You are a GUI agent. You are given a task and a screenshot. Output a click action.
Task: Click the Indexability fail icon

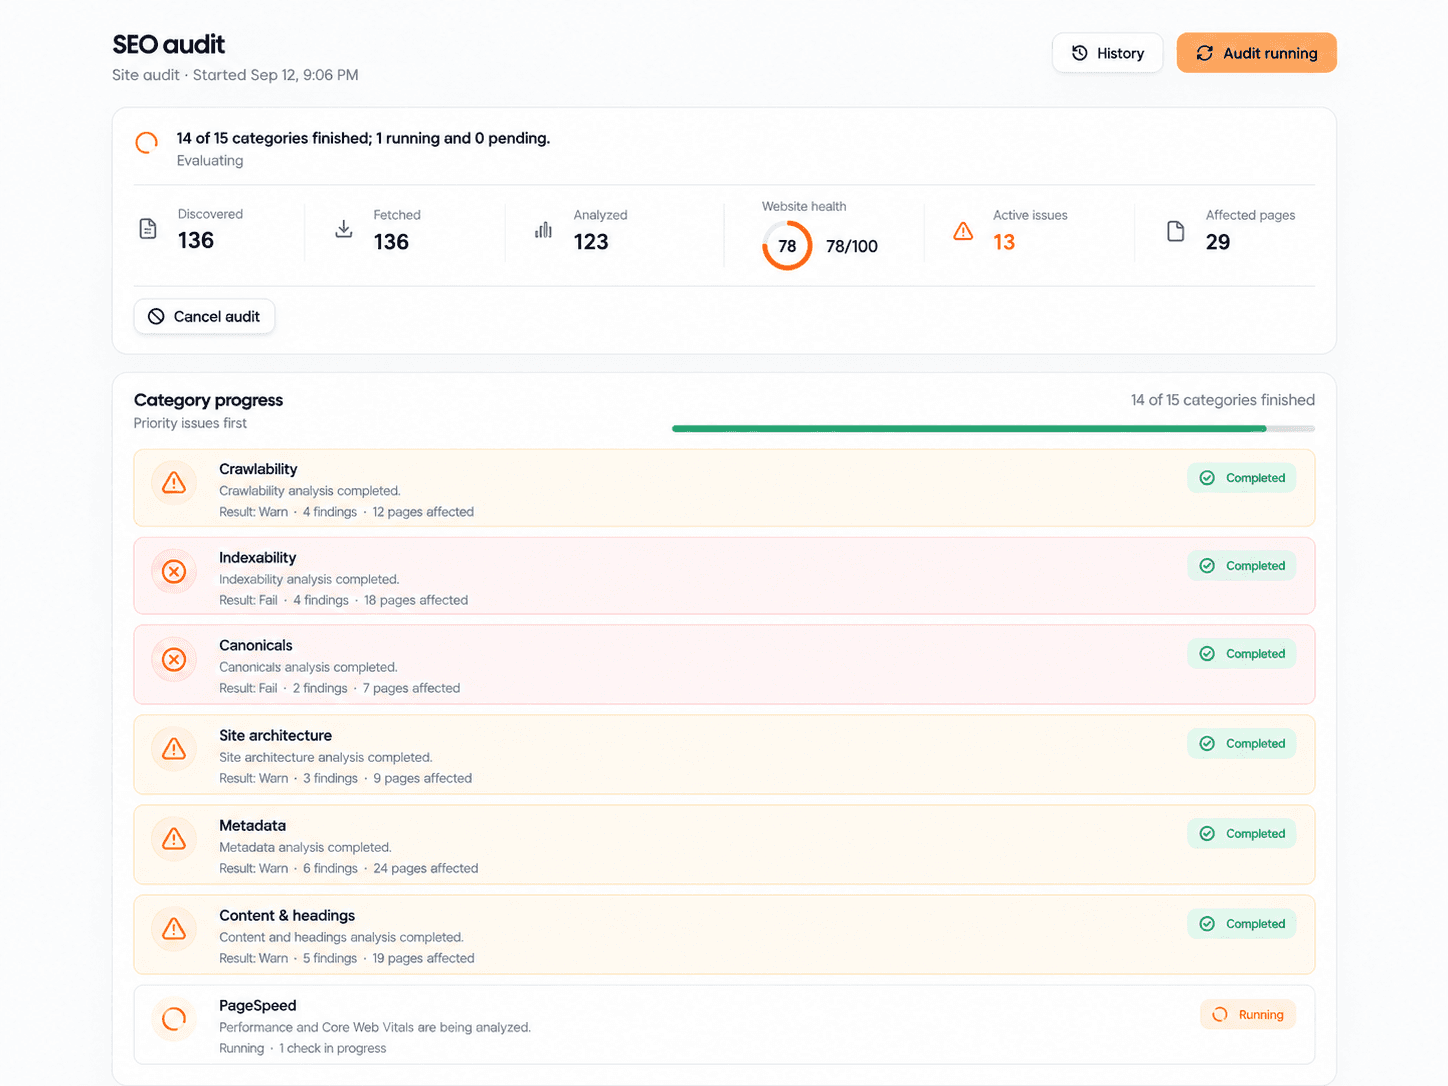pos(174,571)
